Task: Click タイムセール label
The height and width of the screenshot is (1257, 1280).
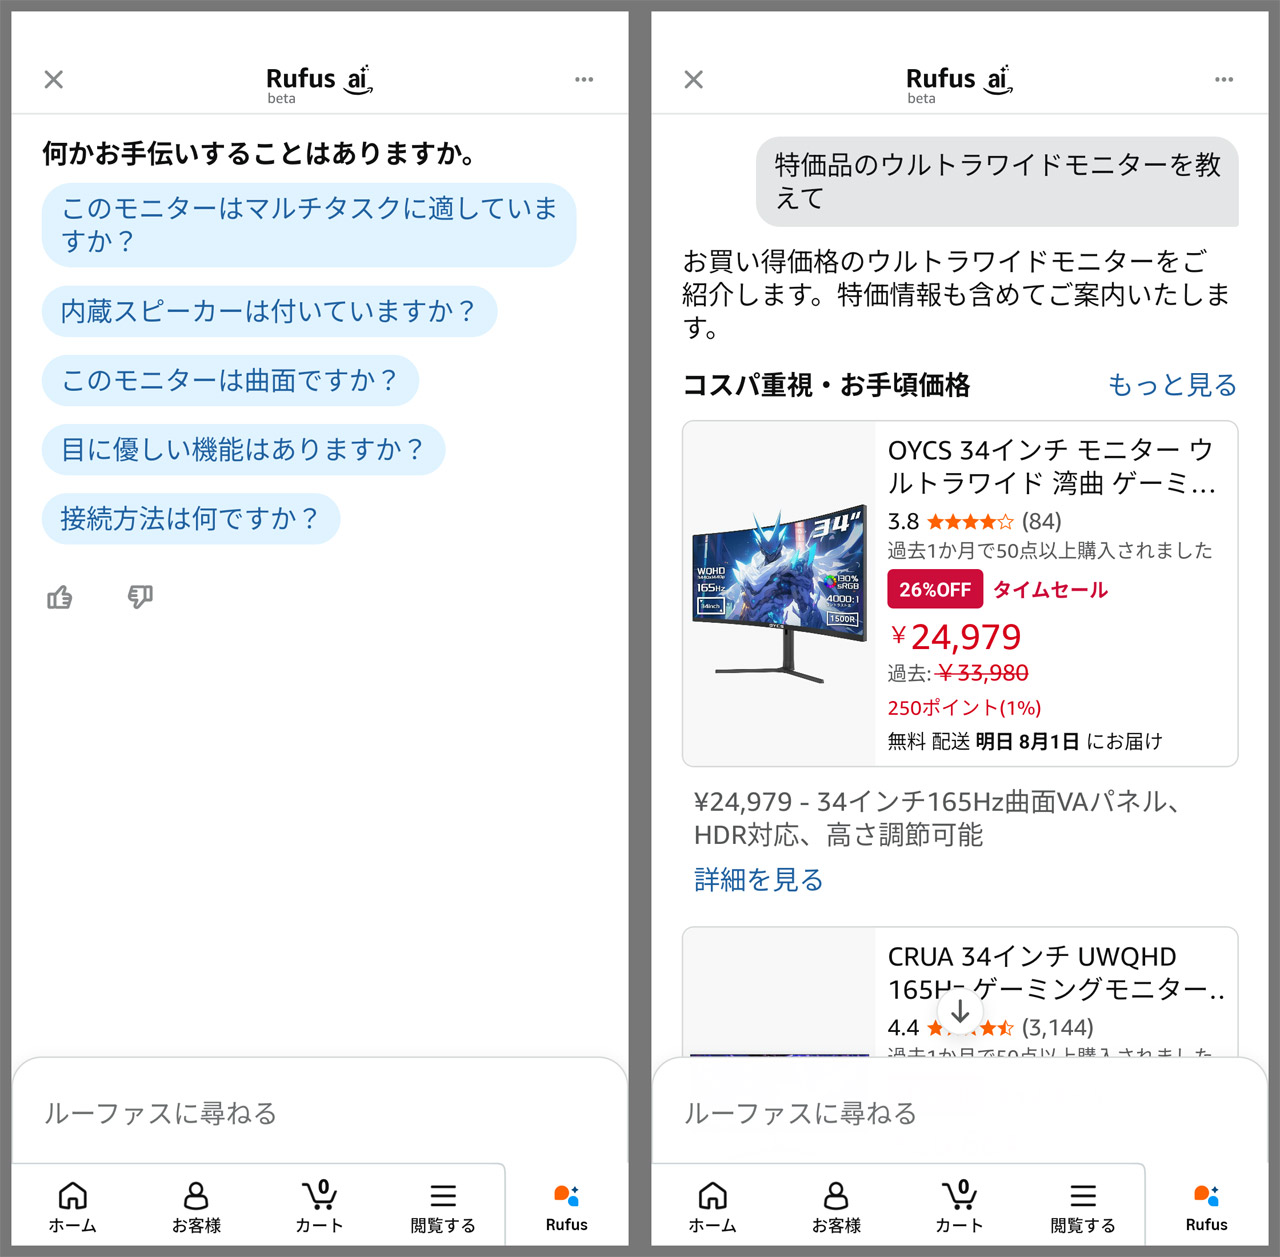Action: (1050, 590)
